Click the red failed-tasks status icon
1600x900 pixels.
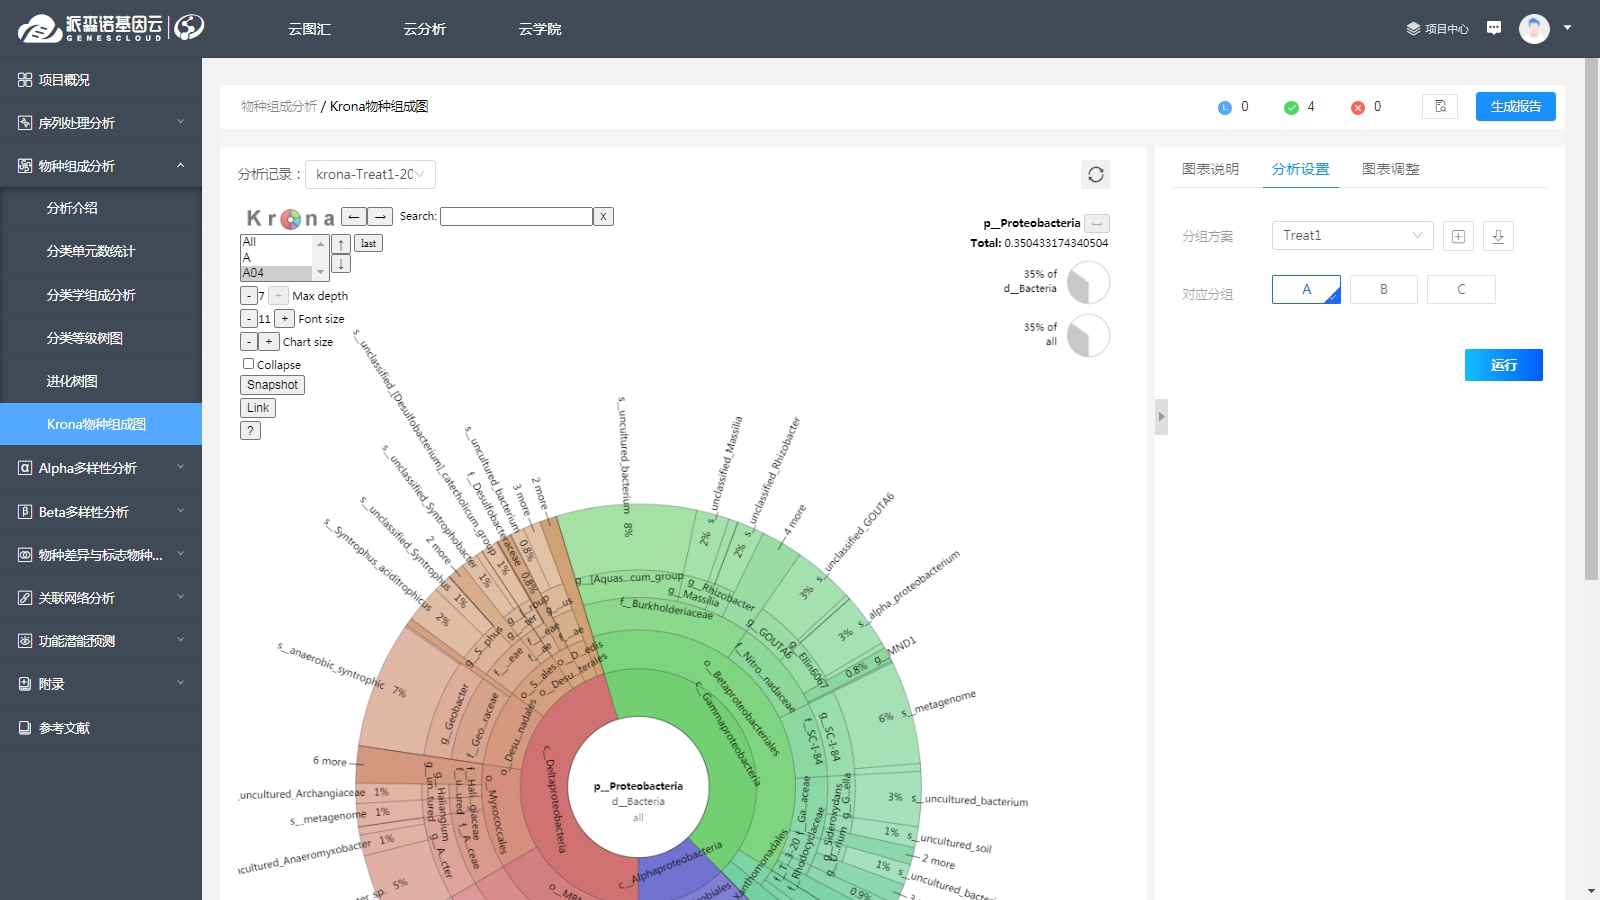tap(1358, 108)
